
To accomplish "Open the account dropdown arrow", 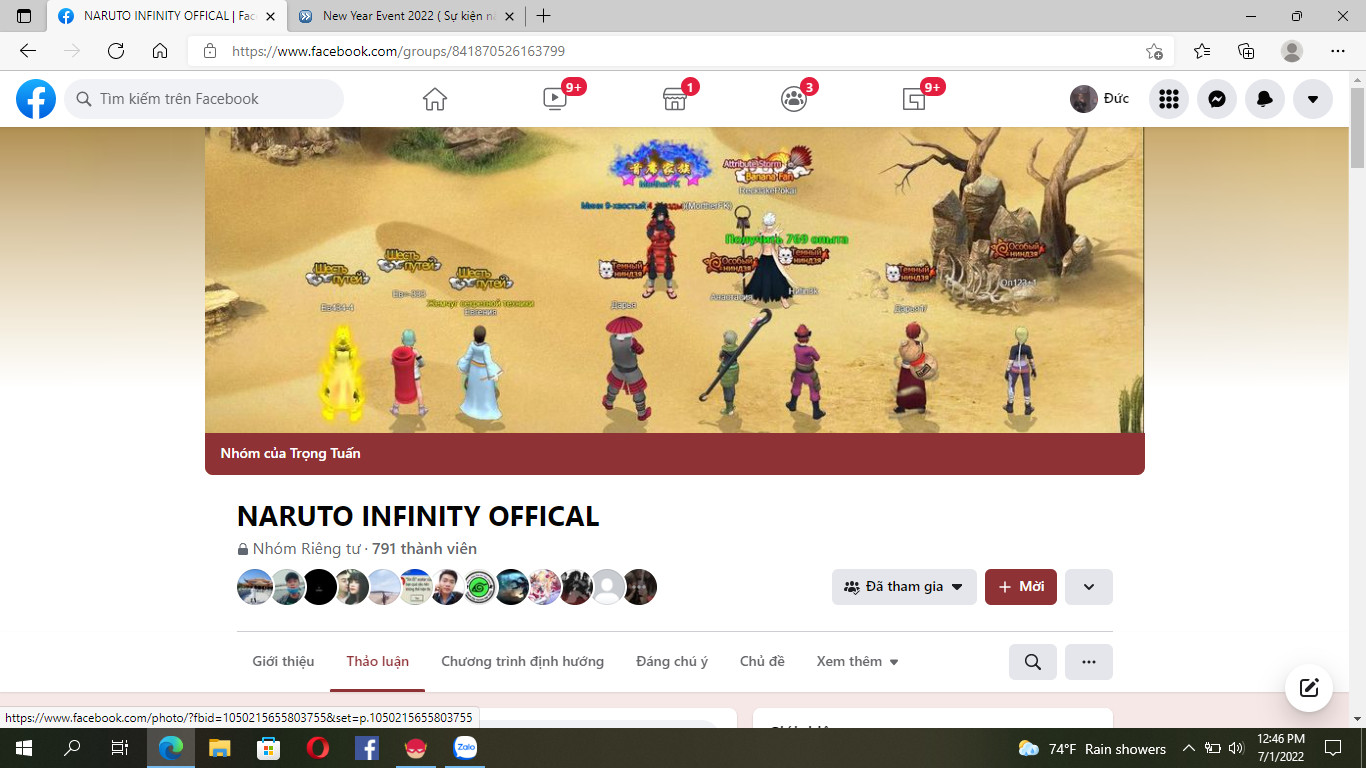I will 1313,99.
